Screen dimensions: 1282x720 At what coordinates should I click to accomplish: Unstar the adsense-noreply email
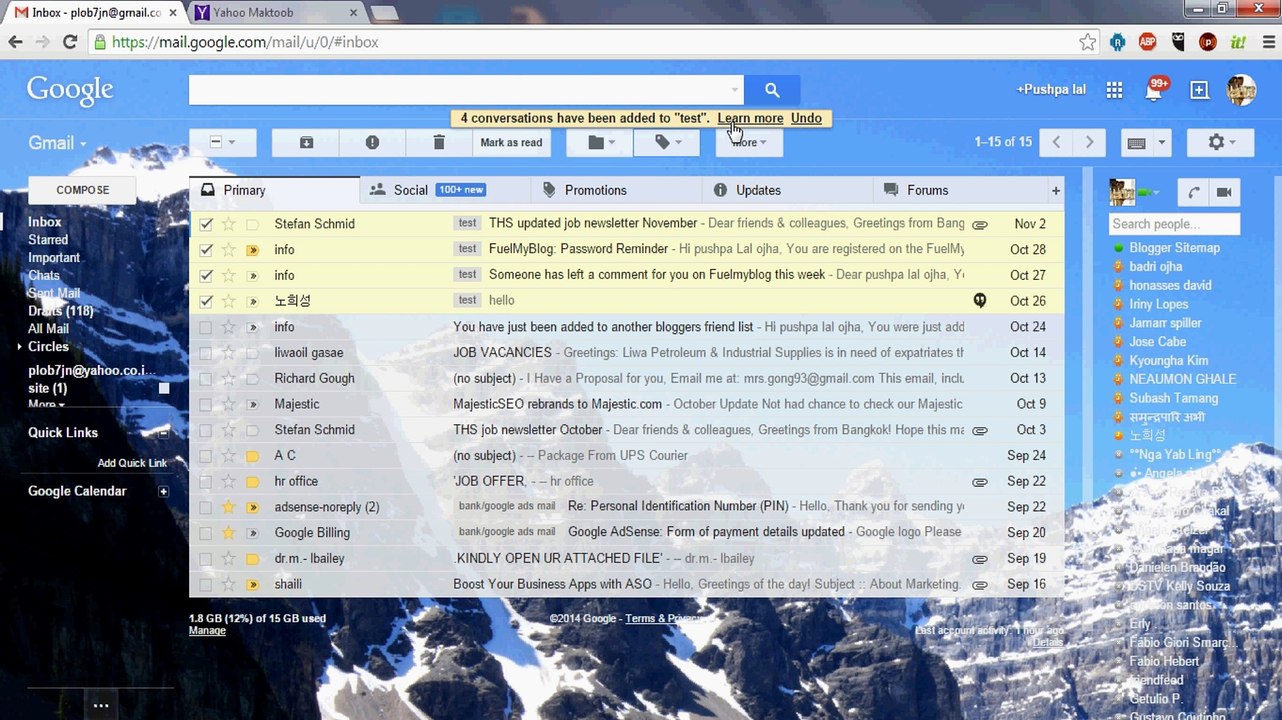(x=229, y=507)
